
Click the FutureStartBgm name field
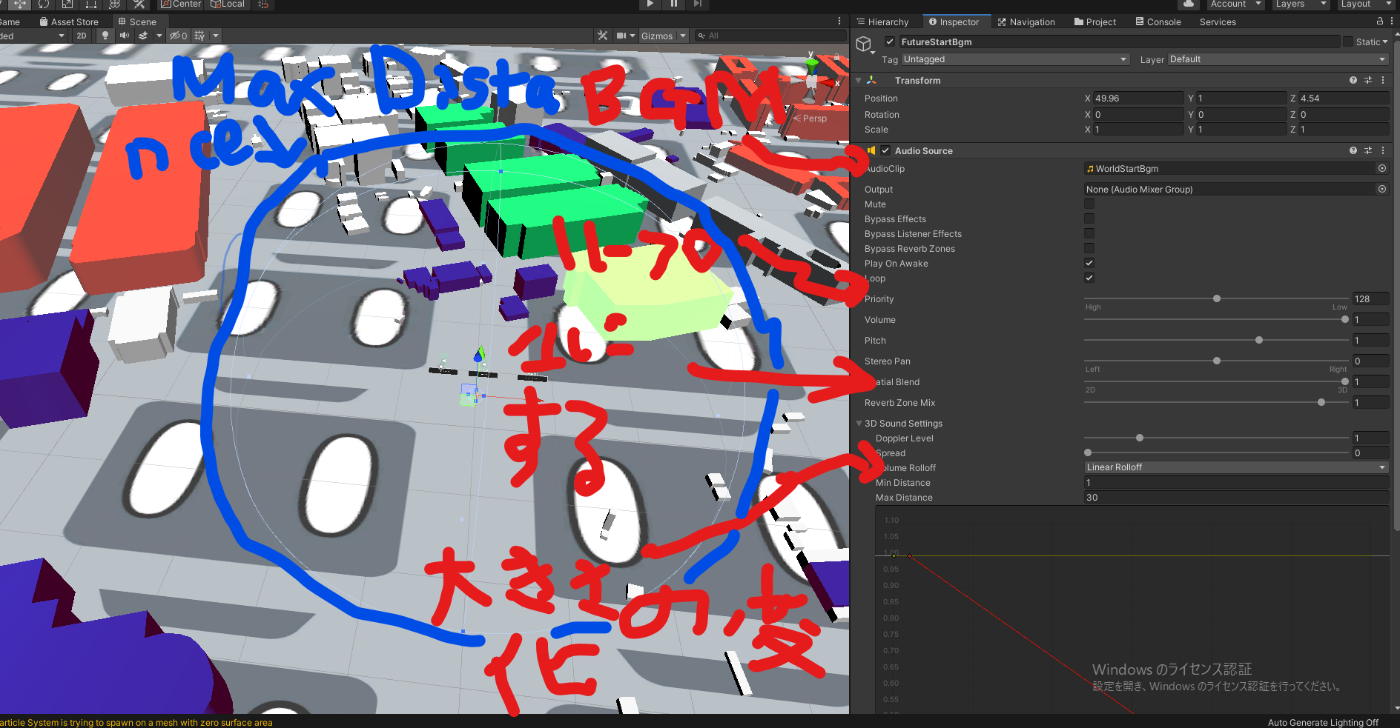[1119, 42]
